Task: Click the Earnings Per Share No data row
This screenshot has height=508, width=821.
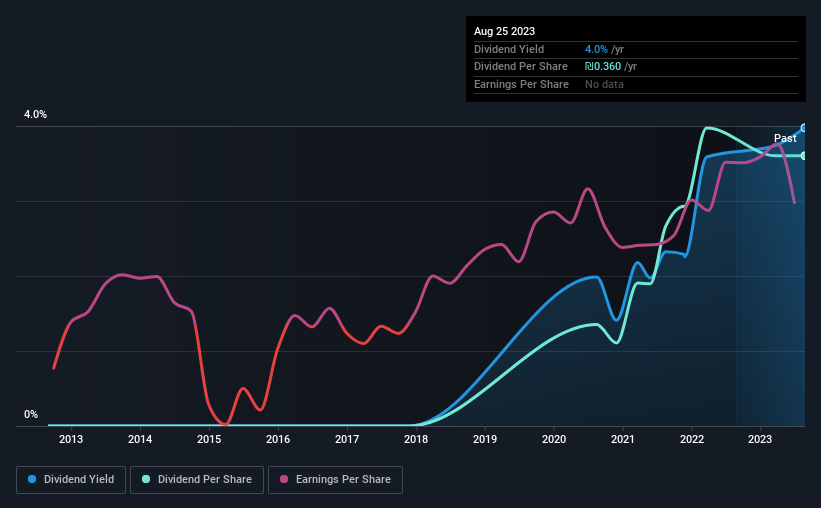Action: click(636, 84)
